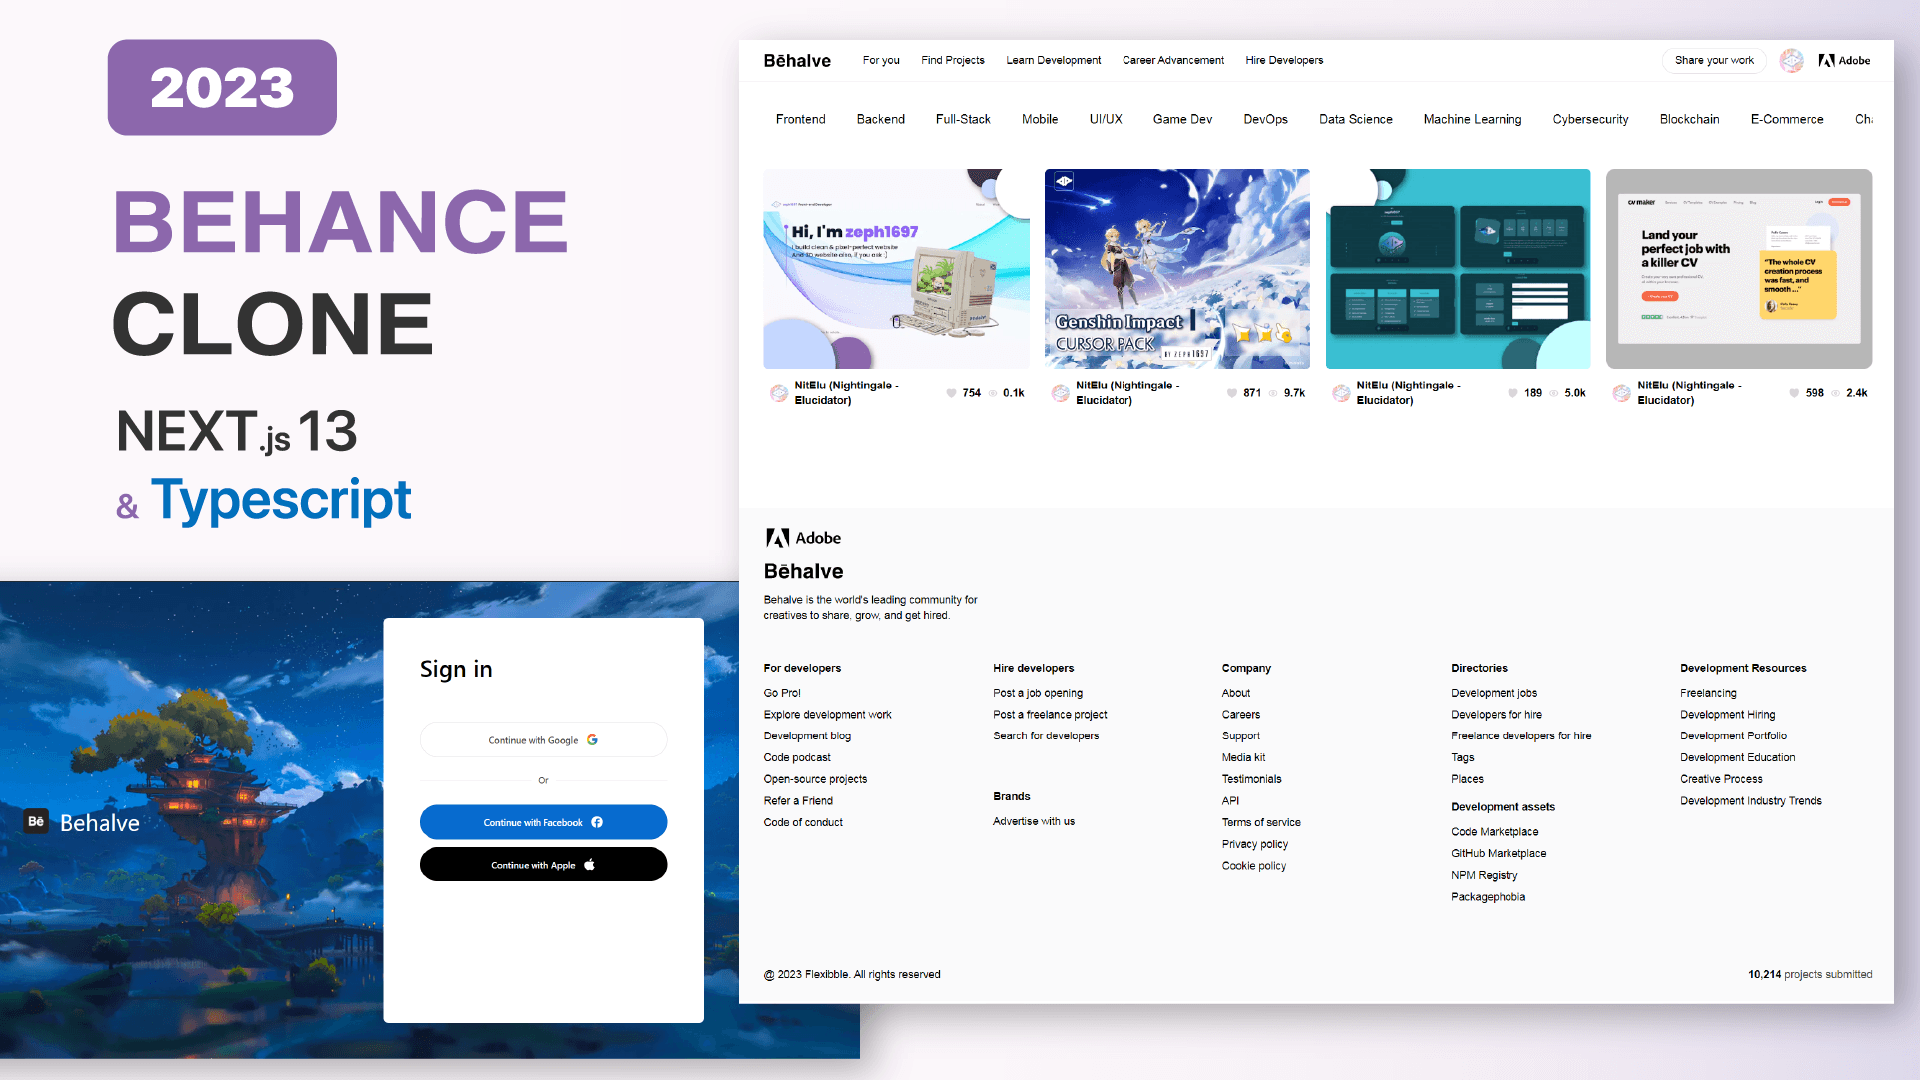Click the views icon beside 2.4k
Viewport: 1920px width, 1080px height.
click(1836, 393)
